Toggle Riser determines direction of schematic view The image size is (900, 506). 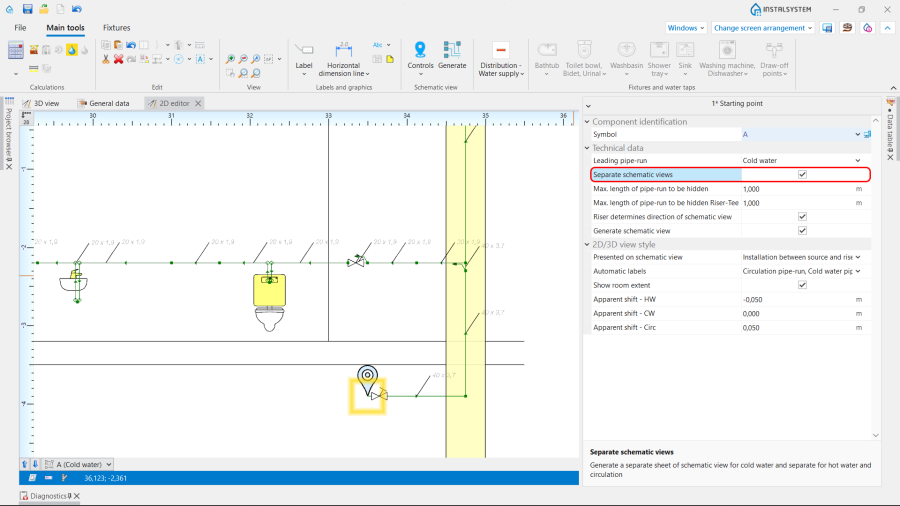802,216
